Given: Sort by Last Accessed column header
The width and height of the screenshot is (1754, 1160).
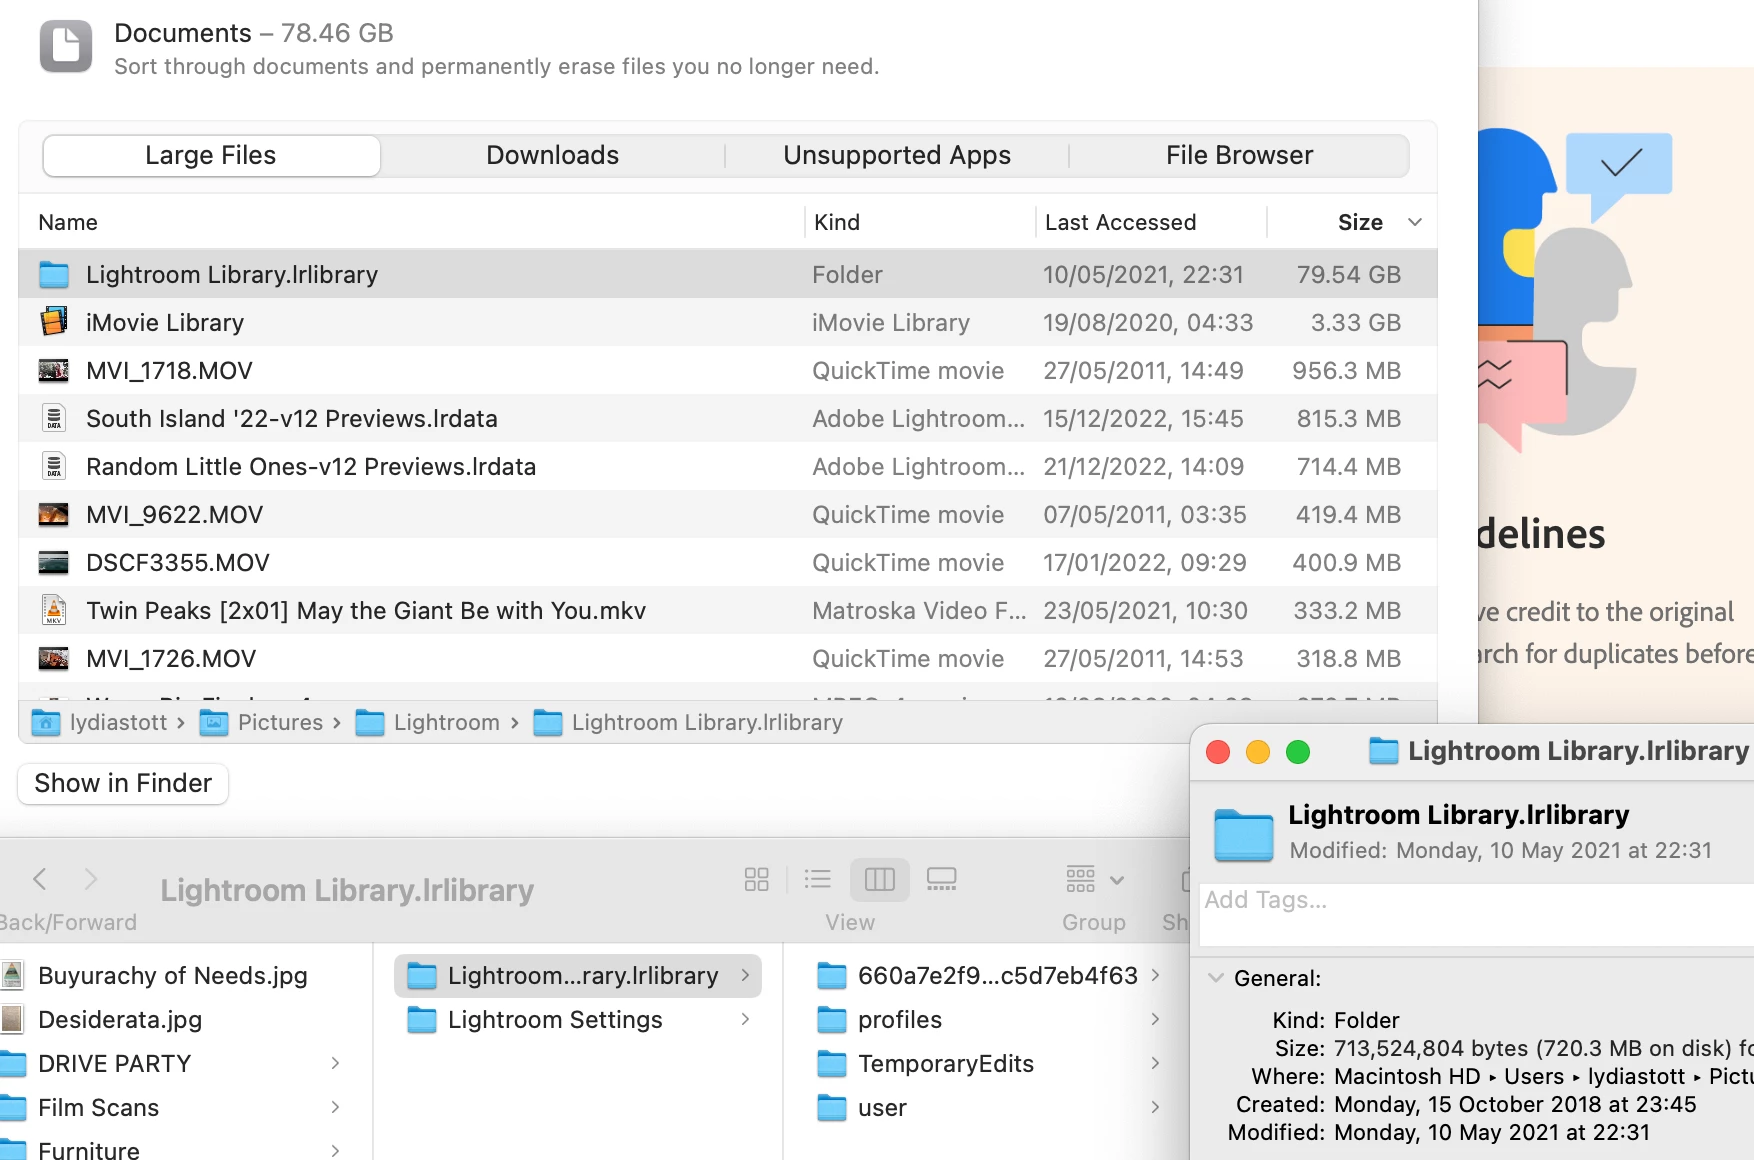Looking at the screenshot, I should (x=1120, y=222).
